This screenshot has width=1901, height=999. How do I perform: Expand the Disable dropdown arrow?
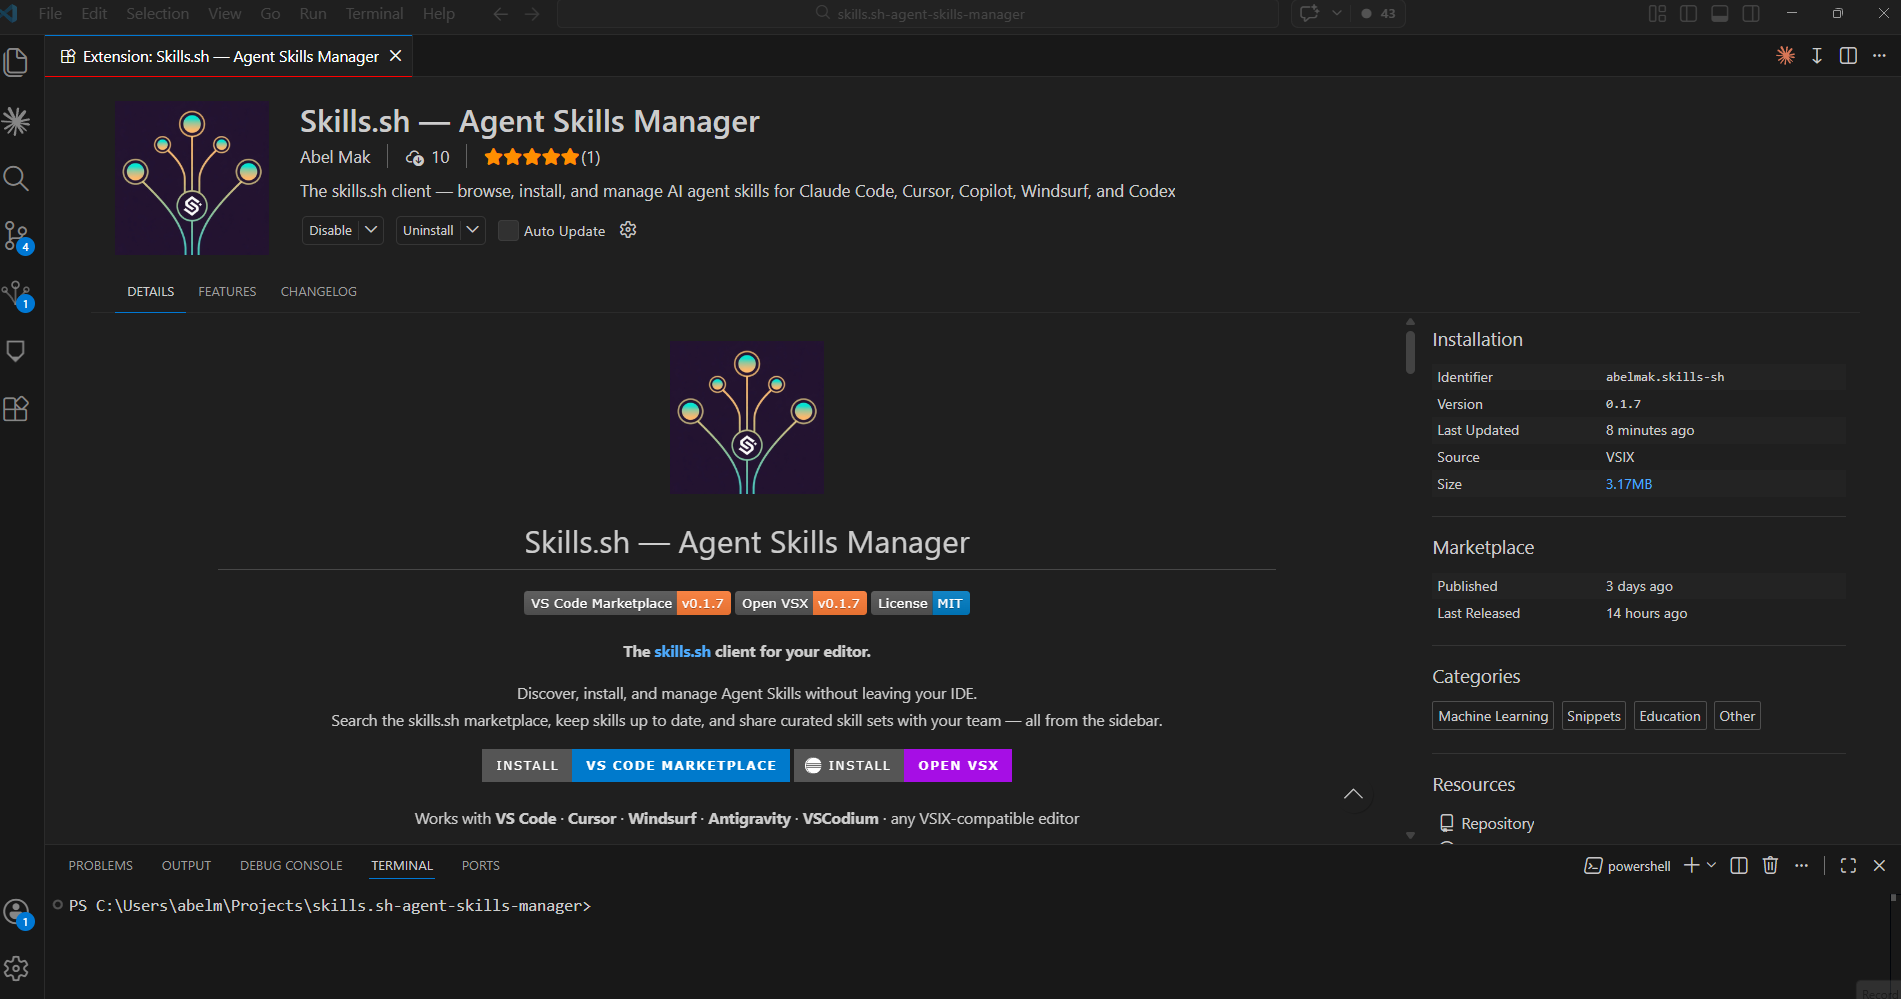coord(371,230)
